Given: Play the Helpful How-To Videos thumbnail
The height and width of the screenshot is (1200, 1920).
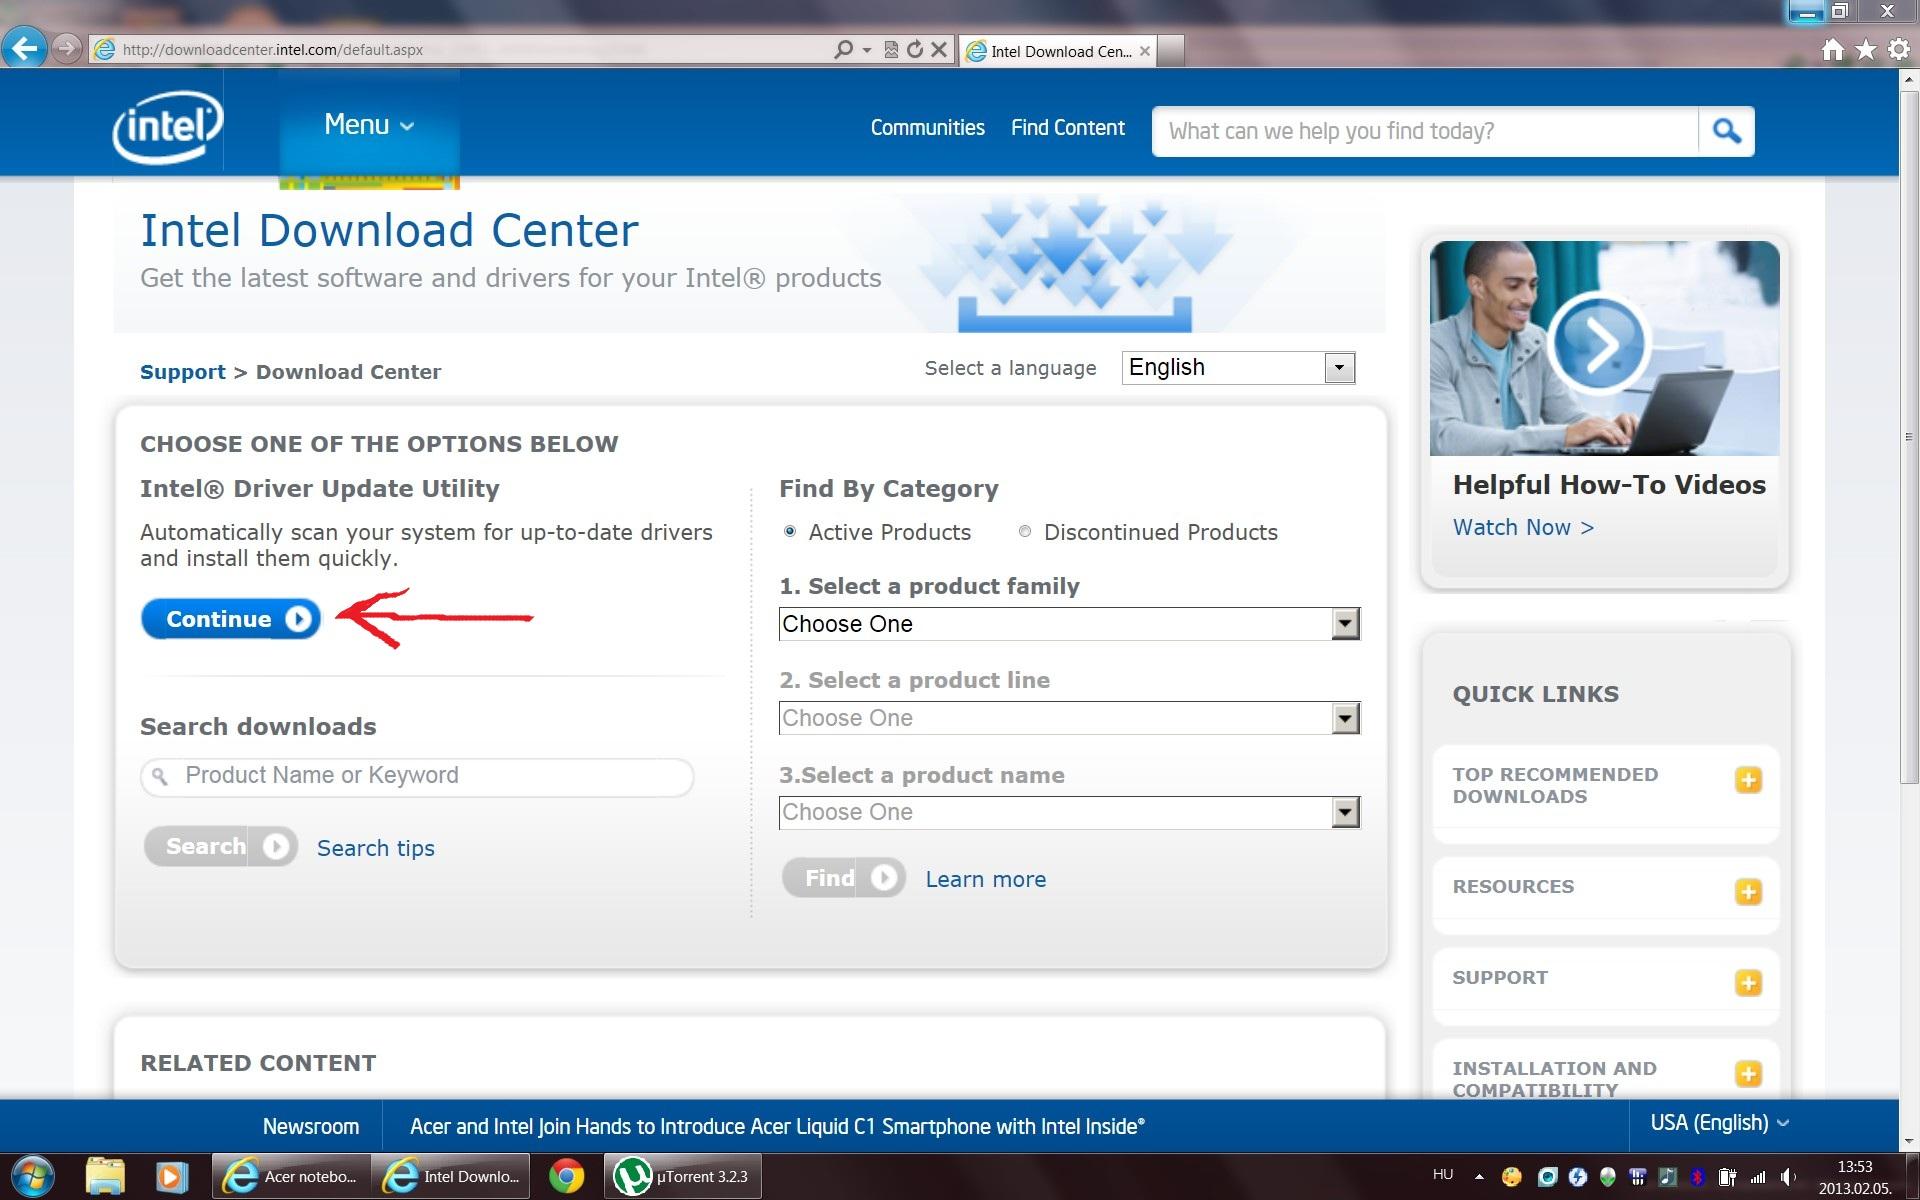Looking at the screenshot, I should 1604,347.
